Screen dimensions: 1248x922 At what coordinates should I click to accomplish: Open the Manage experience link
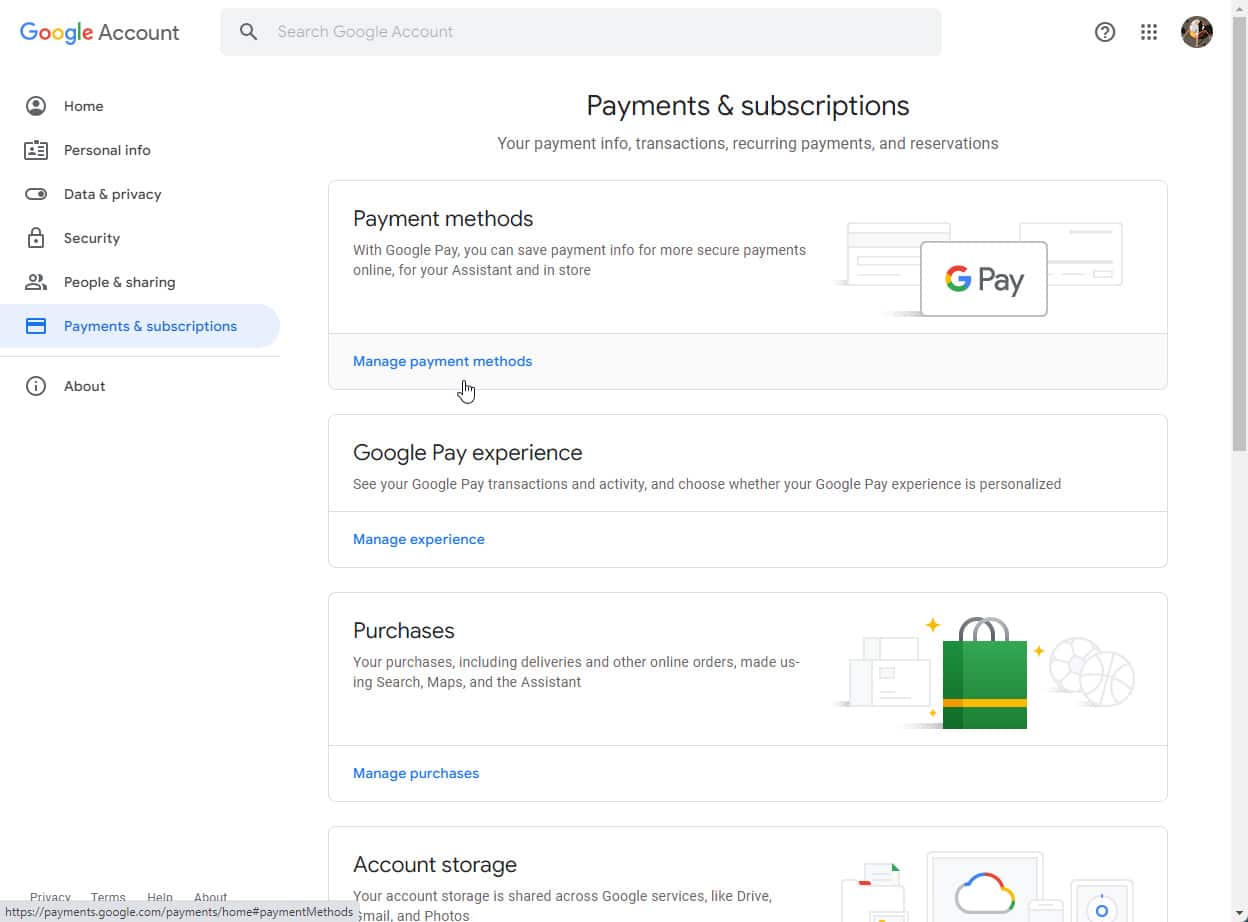[x=418, y=539]
